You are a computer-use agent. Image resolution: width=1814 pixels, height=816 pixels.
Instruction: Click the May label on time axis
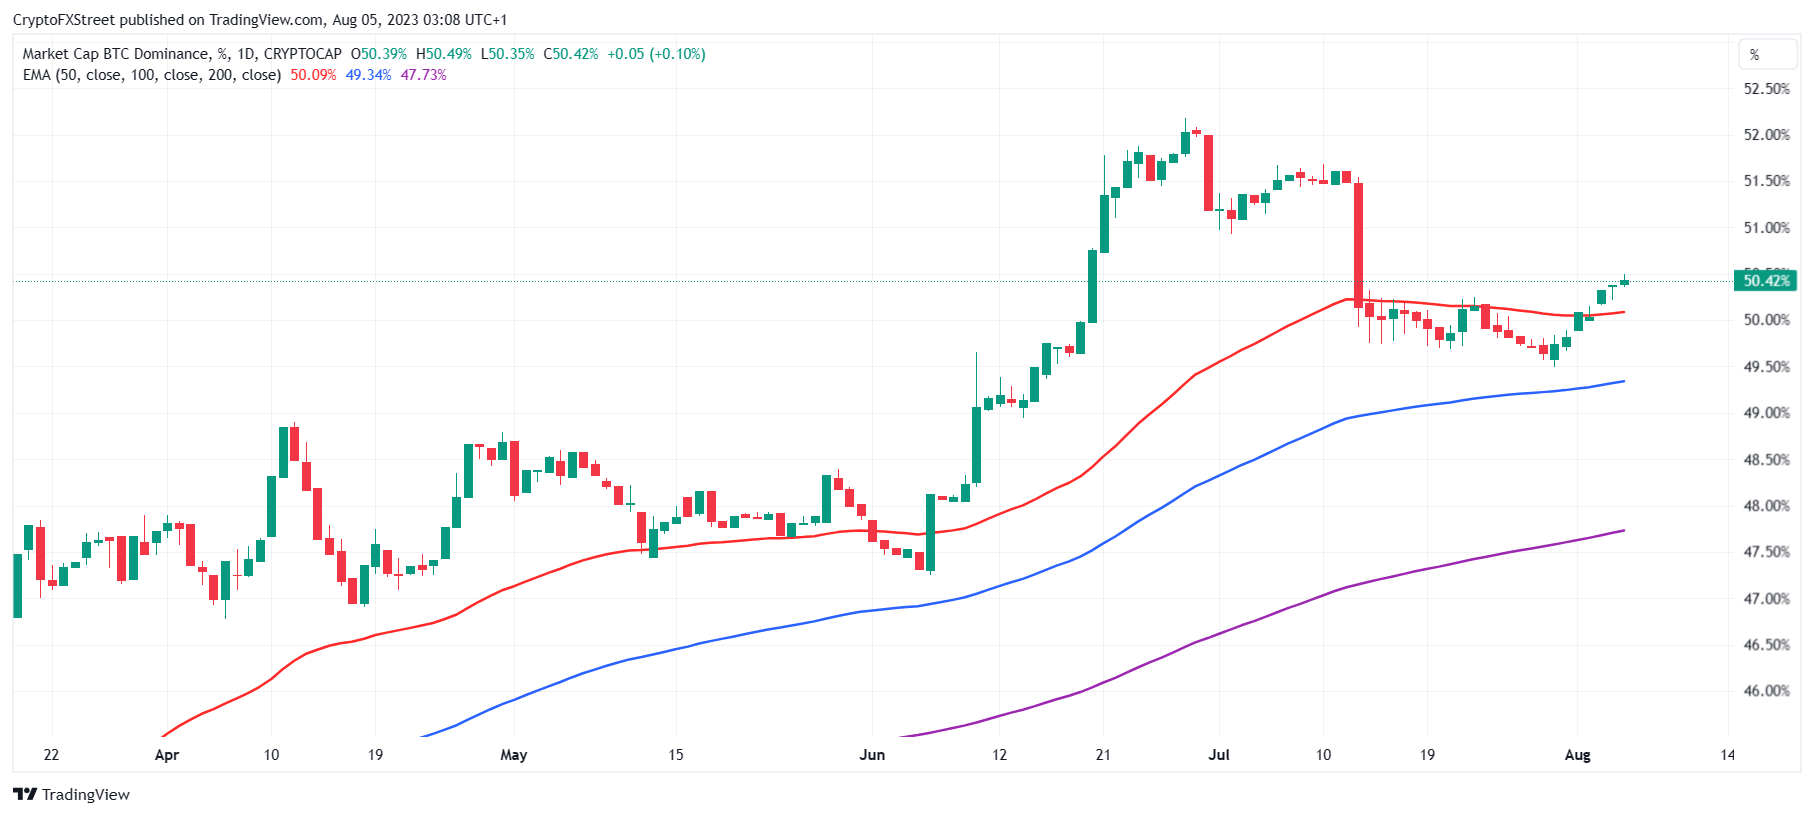[513, 755]
